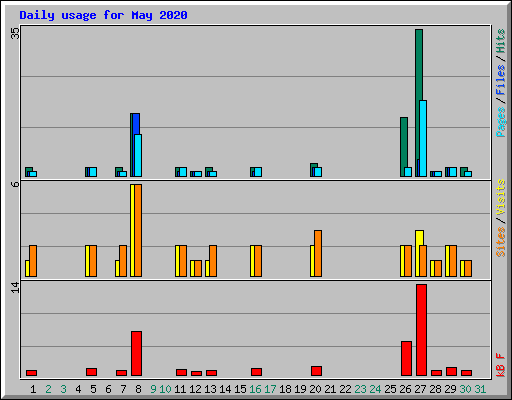The image size is (512, 400).
Task: Click the red KB bar for day 29
Action: point(451,372)
